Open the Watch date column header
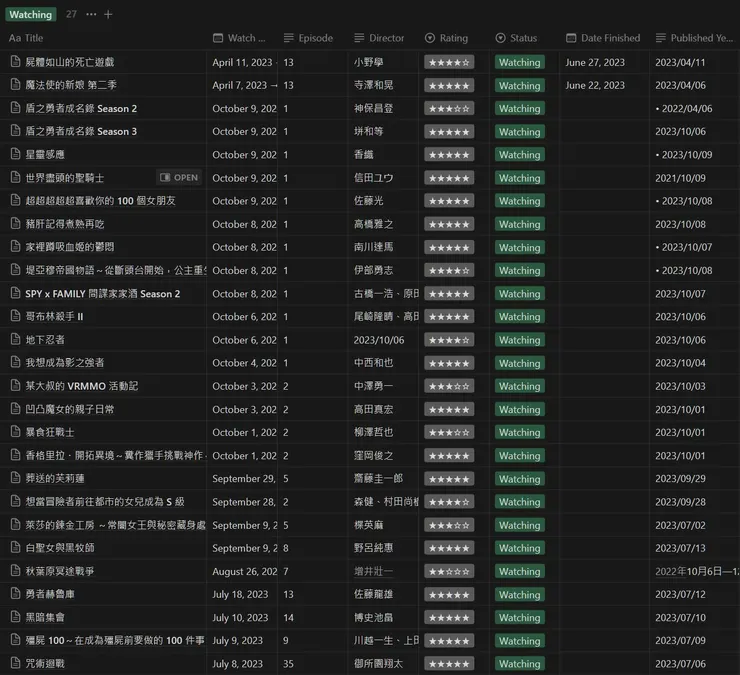This screenshot has height=675, width=740. point(239,38)
